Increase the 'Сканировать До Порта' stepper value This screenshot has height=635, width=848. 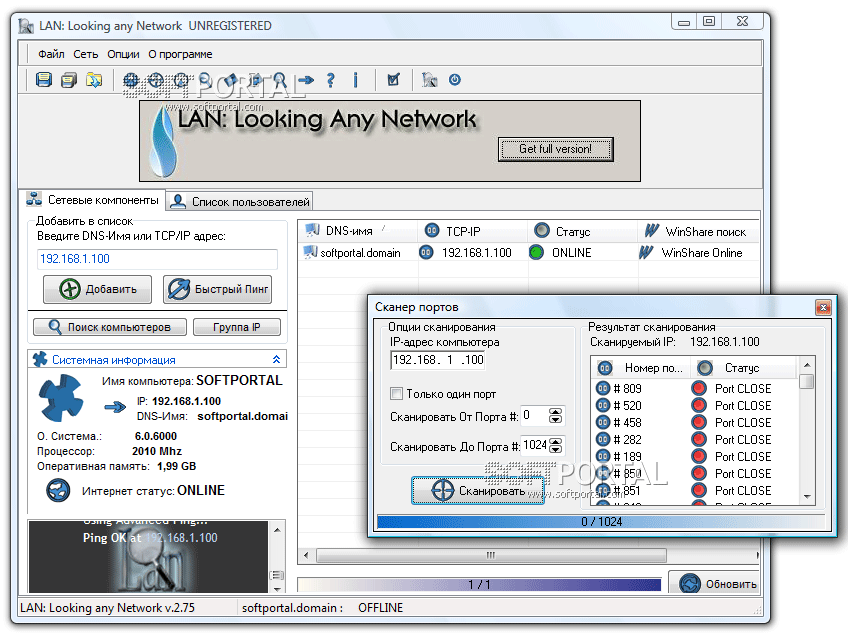tap(555, 441)
